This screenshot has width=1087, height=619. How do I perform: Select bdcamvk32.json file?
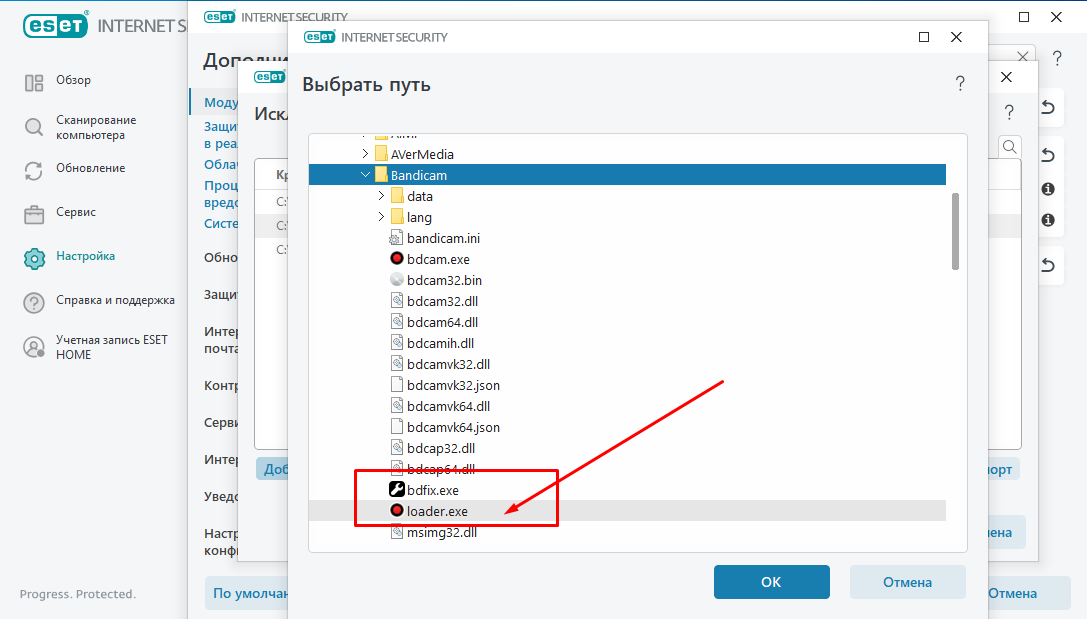tap(453, 385)
